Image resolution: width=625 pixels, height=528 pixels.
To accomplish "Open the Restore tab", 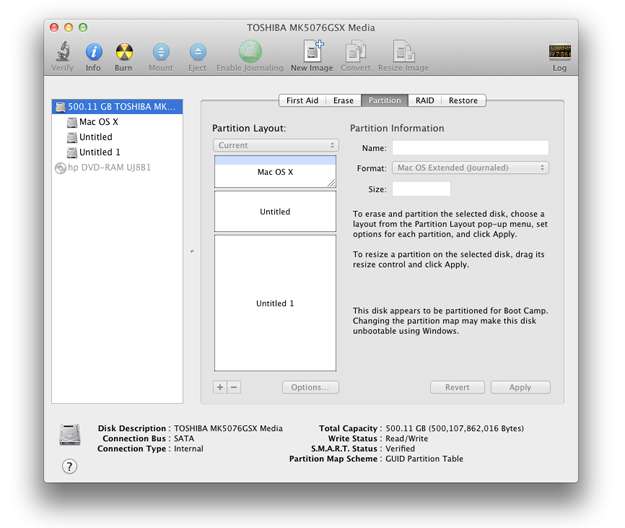I will [x=462, y=101].
